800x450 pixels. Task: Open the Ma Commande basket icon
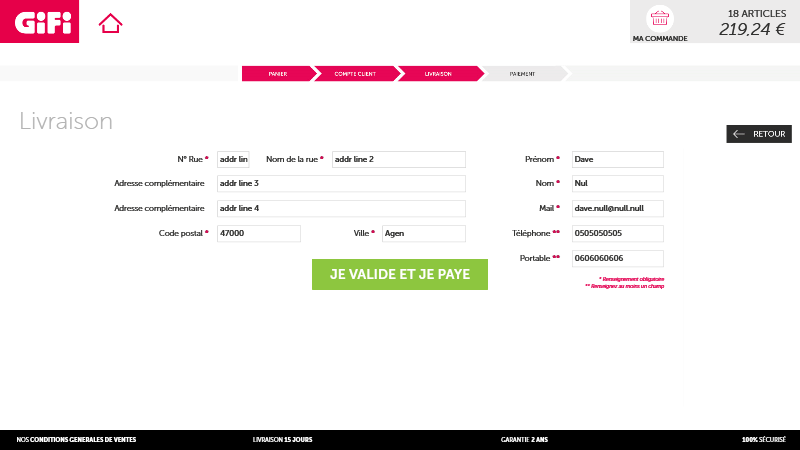[659, 18]
